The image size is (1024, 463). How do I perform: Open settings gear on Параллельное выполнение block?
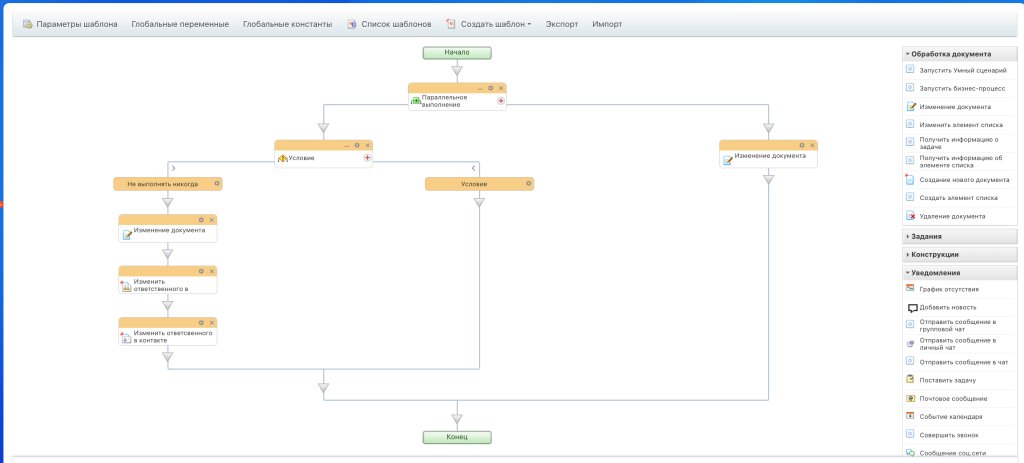[490, 88]
